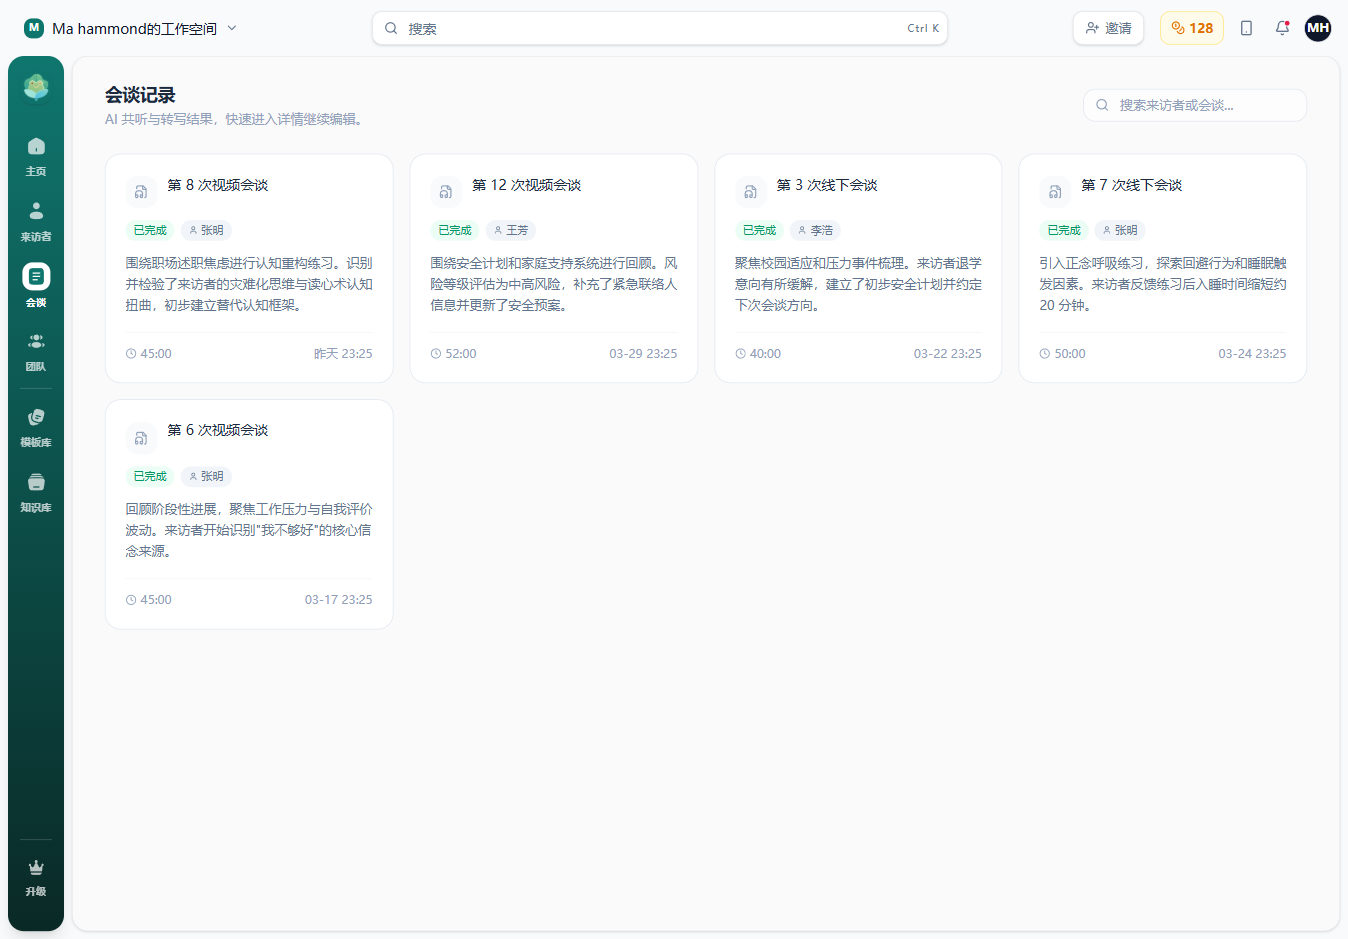Image resolution: width=1348 pixels, height=939 pixels.
Task: Select the 会谈 sessions sidebar icon
Action: pos(36,286)
